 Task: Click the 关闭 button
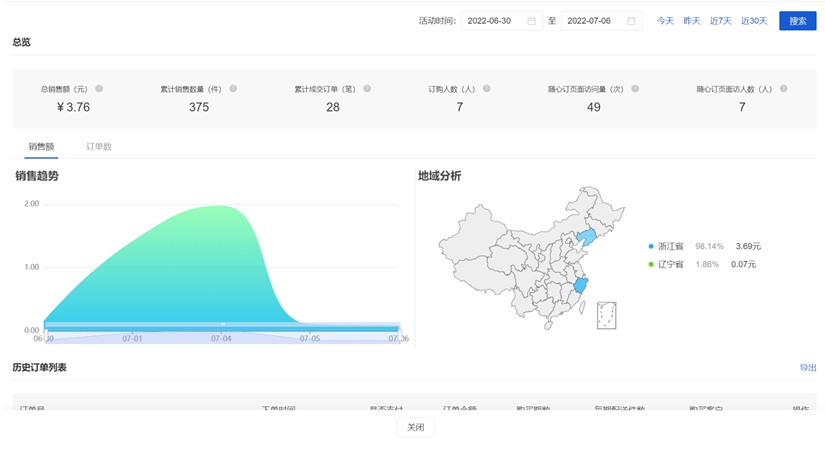tap(415, 427)
